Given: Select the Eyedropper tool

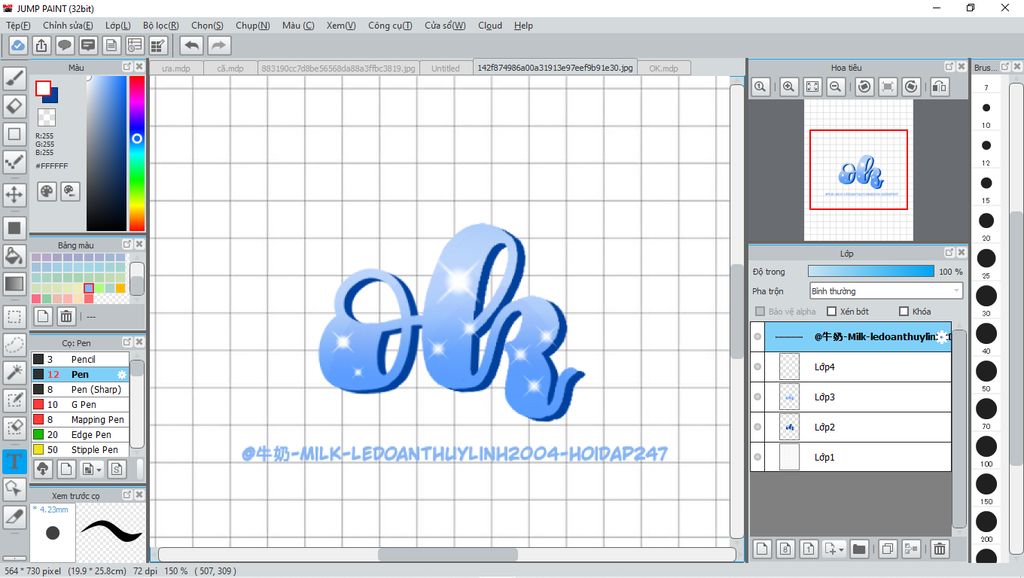Looking at the screenshot, I should [14, 516].
